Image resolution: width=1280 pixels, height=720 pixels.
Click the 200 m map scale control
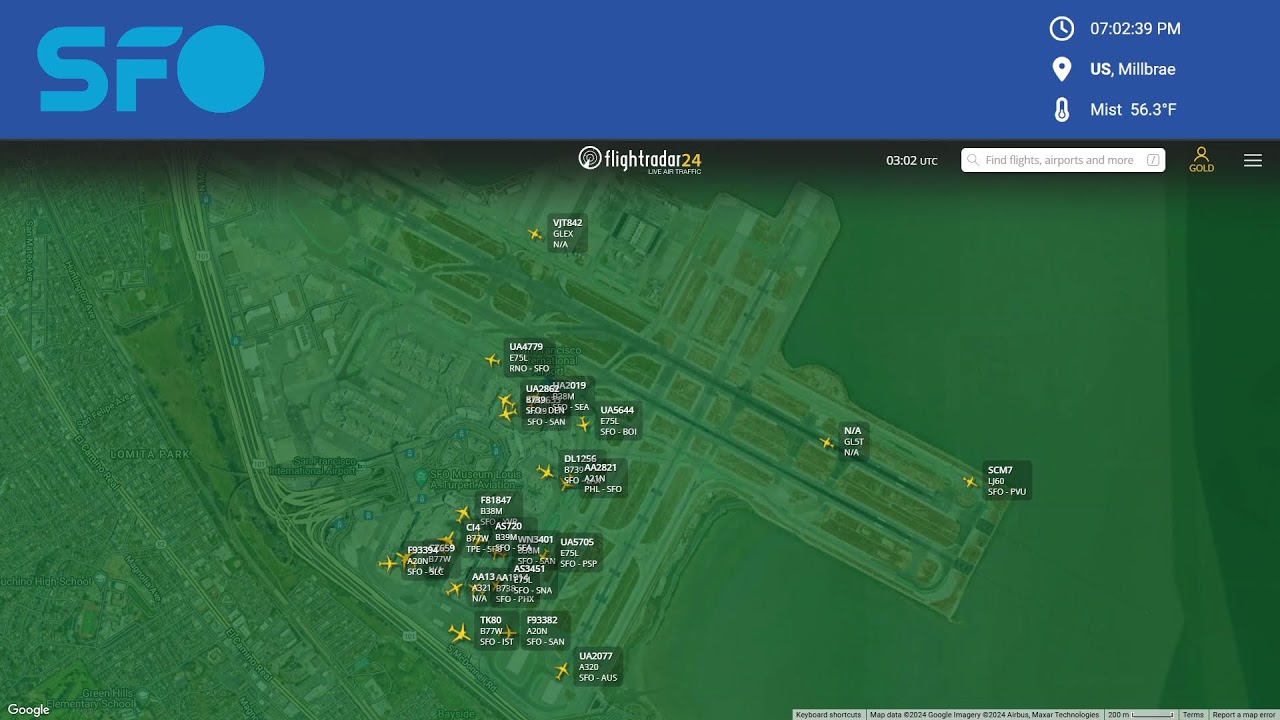tap(1140, 715)
